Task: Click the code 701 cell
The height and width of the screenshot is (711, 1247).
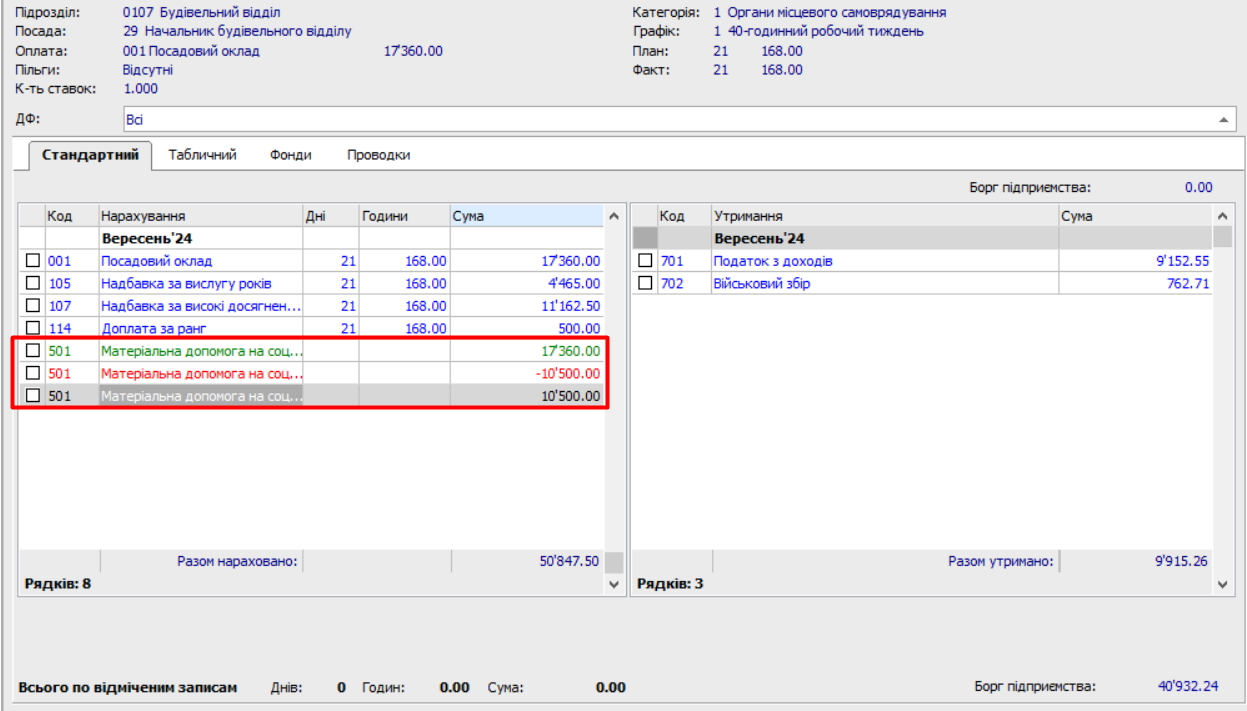Action: (x=684, y=261)
